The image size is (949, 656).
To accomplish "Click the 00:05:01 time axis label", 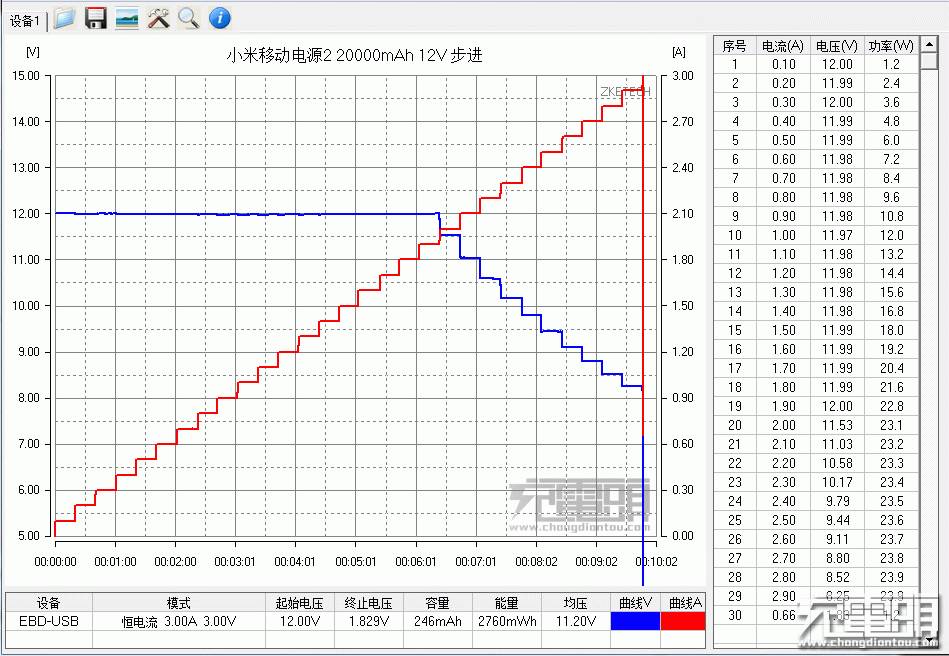I will (x=356, y=562).
